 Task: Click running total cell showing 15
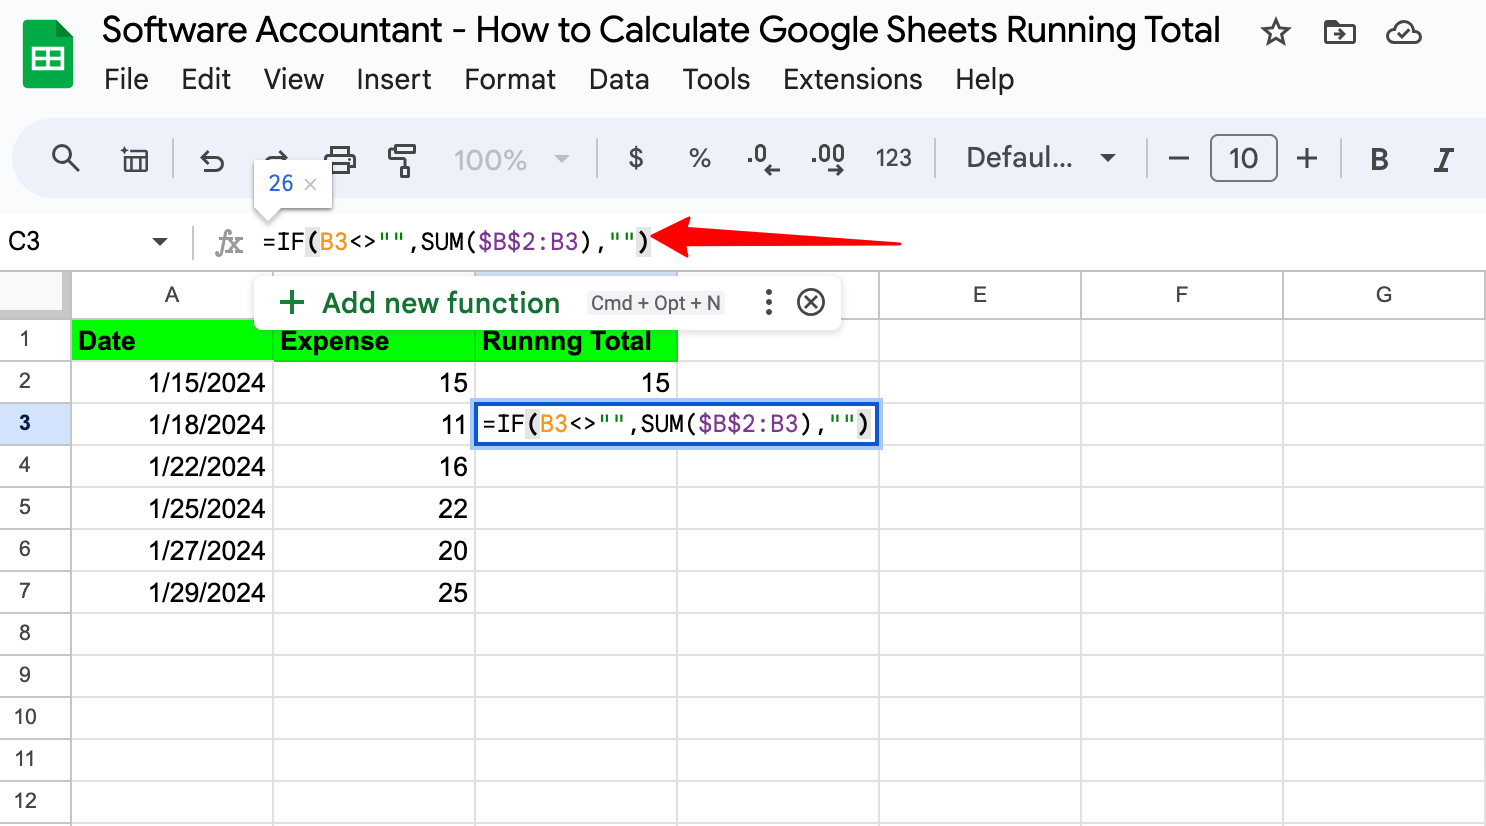click(x=576, y=382)
